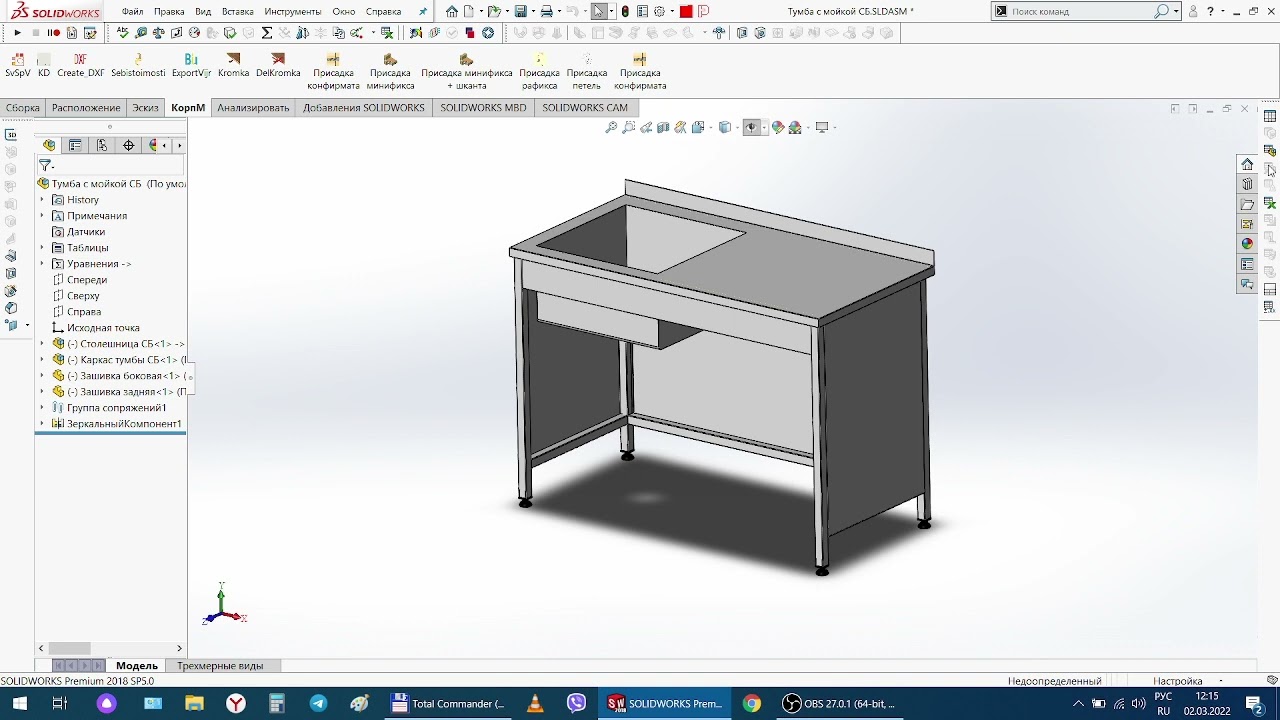This screenshot has width=1280, height=720.
Task: Open OBS 27.0.1 from taskbar
Action: pos(838,704)
